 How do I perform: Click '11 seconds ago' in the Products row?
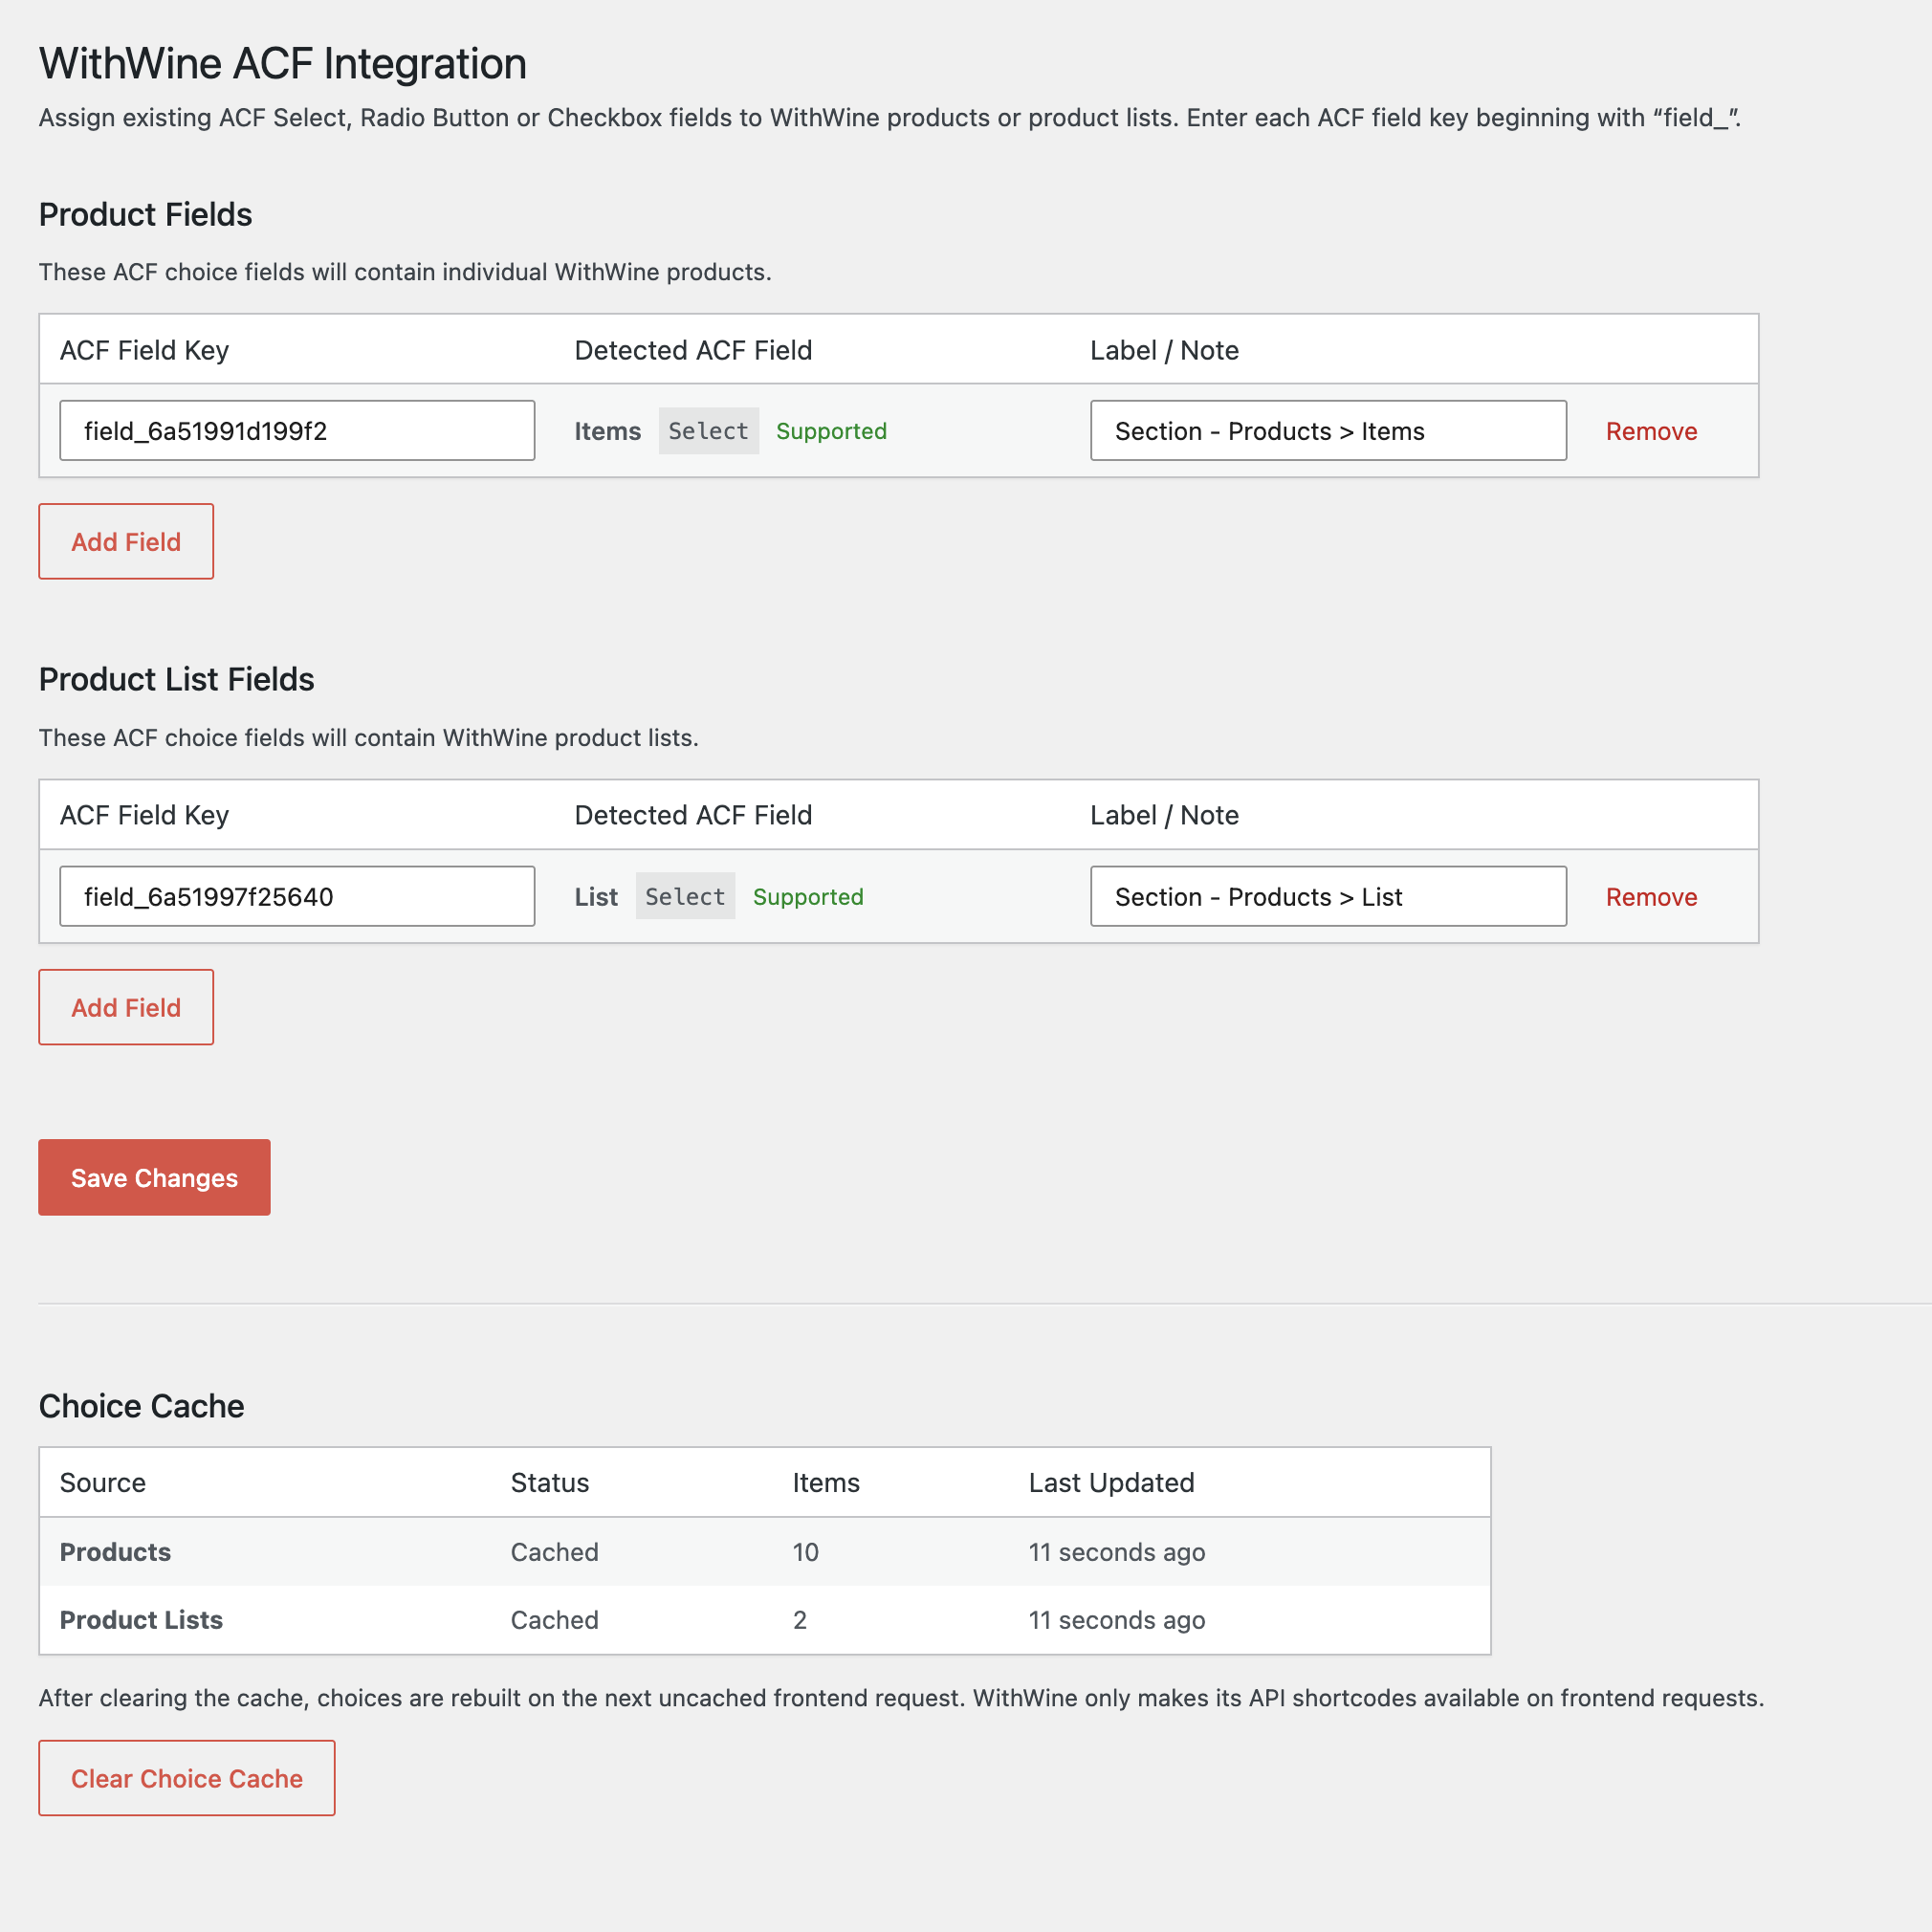coord(1117,1552)
